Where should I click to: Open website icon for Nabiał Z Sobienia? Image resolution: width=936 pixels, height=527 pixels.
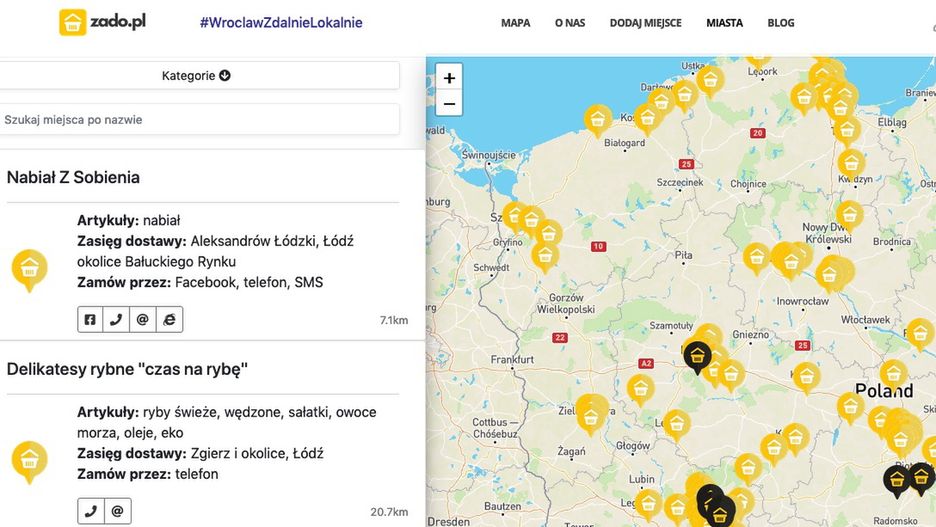[169, 319]
